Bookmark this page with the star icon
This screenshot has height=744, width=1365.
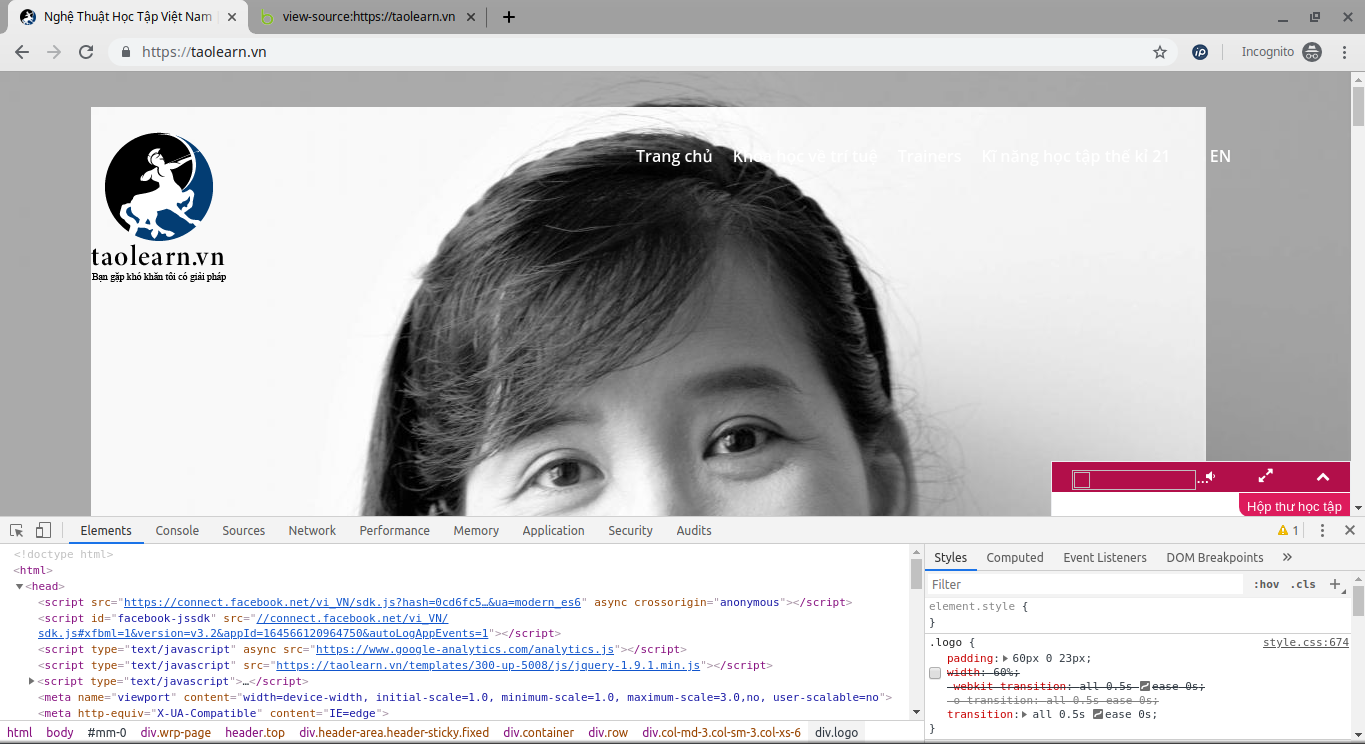1160,52
